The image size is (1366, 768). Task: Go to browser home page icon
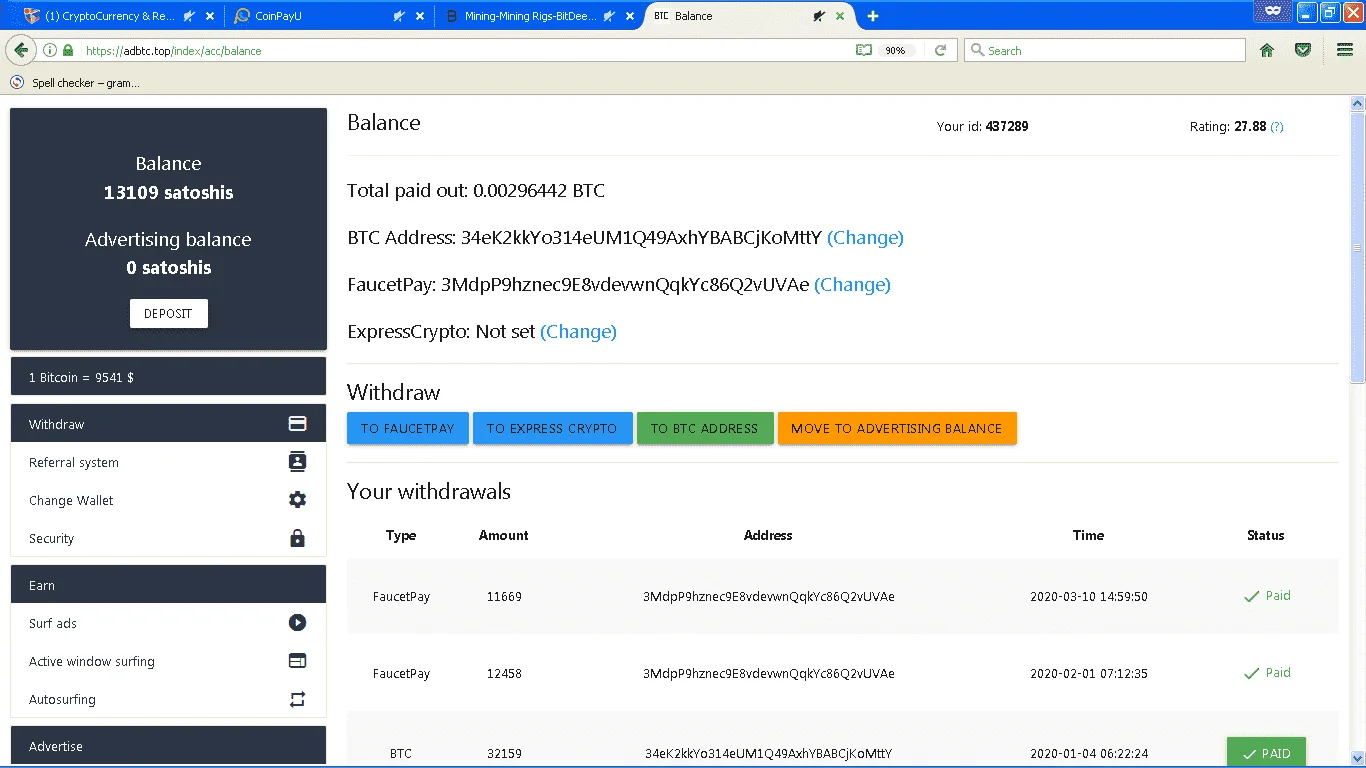(x=1267, y=50)
